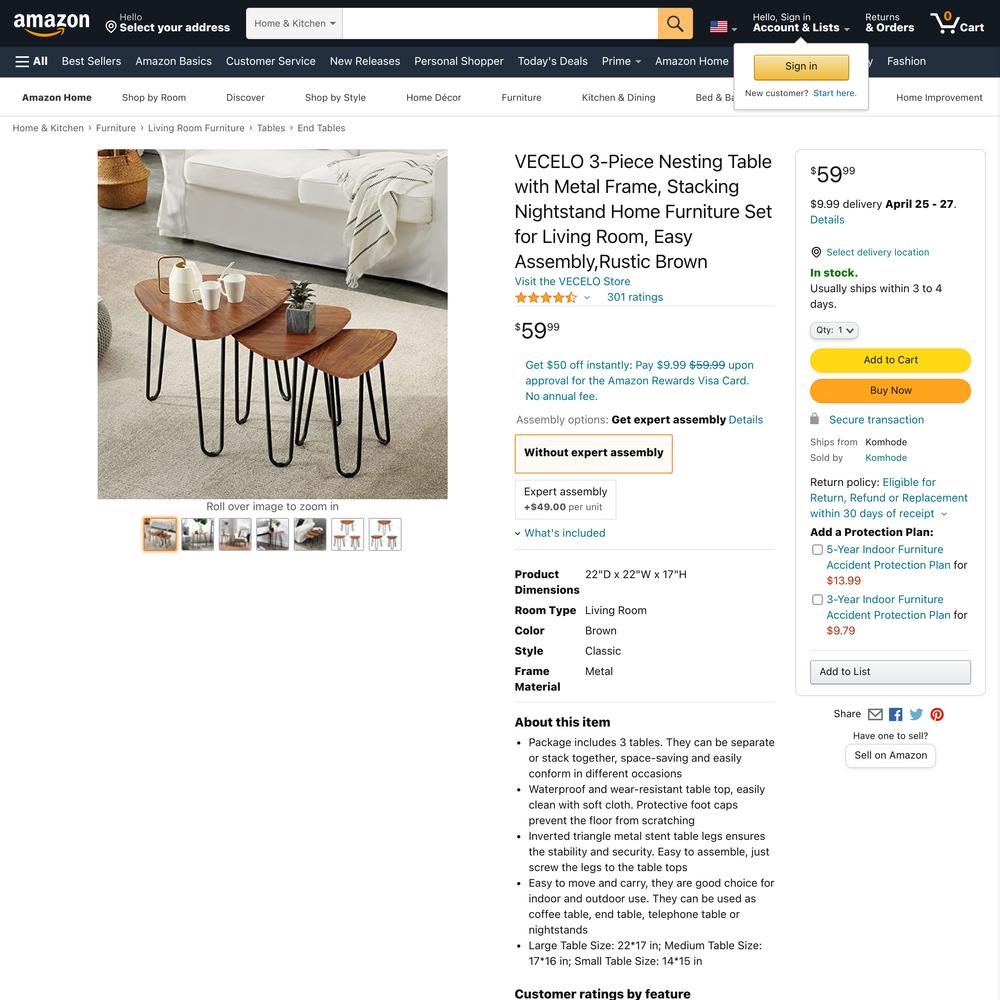This screenshot has height=1000, width=1000.
Task: Share on Pinterest icon
Action: pyautogui.click(x=936, y=714)
